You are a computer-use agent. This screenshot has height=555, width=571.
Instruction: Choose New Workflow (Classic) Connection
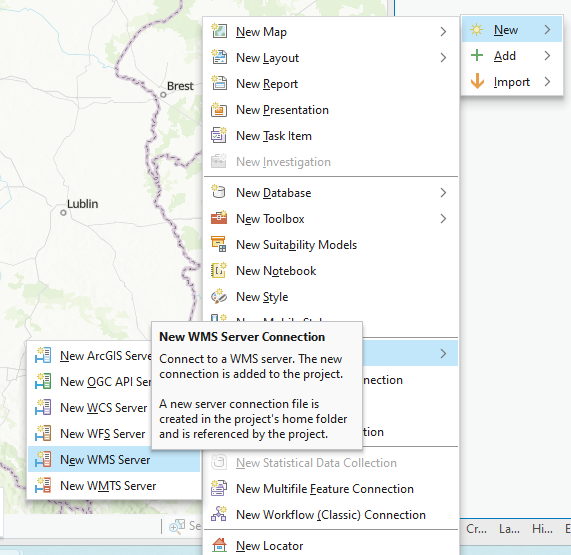(x=331, y=515)
